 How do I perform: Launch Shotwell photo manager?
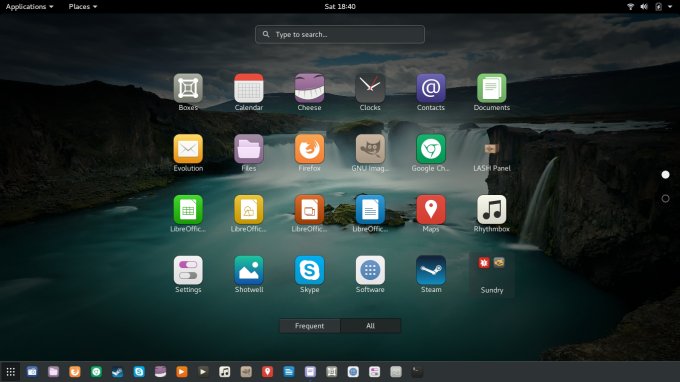[249, 271]
